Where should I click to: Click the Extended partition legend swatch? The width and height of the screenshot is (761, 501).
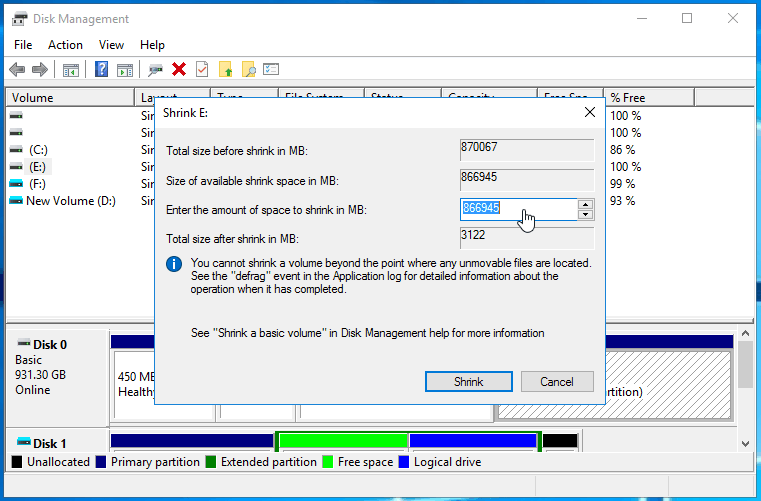tap(210, 462)
